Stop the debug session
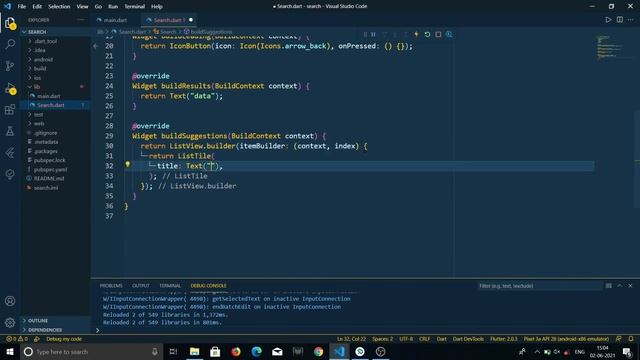640x360 pixels. [x=438, y=34]
